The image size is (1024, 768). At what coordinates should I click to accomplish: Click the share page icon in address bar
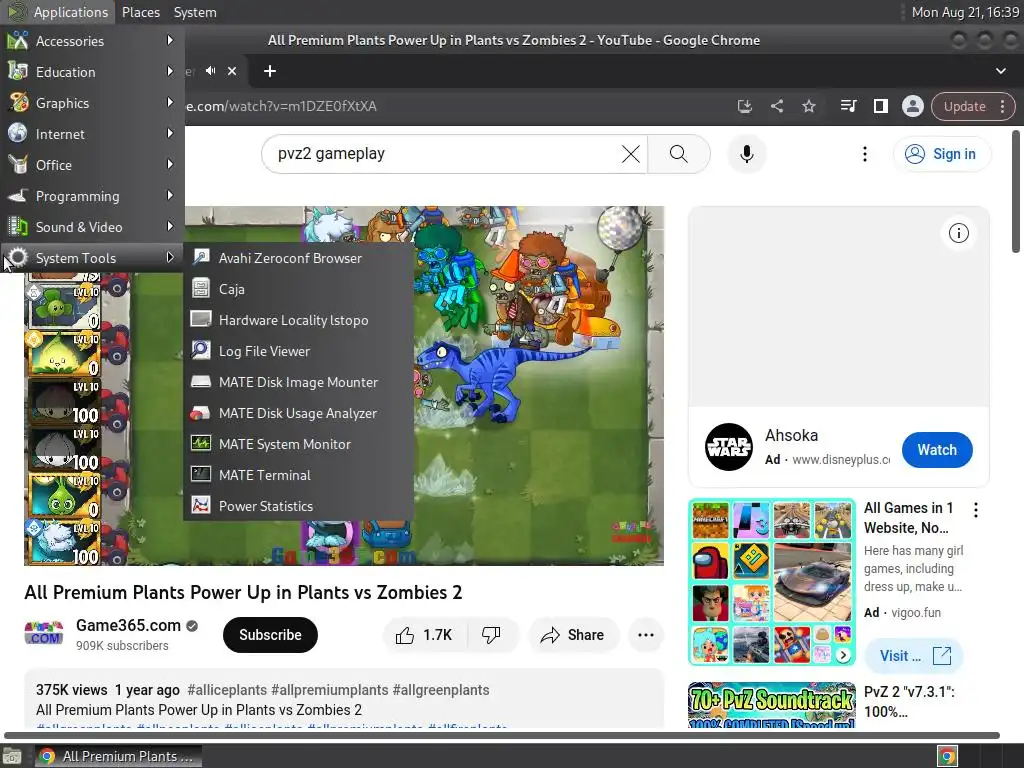tap(776, 106)
